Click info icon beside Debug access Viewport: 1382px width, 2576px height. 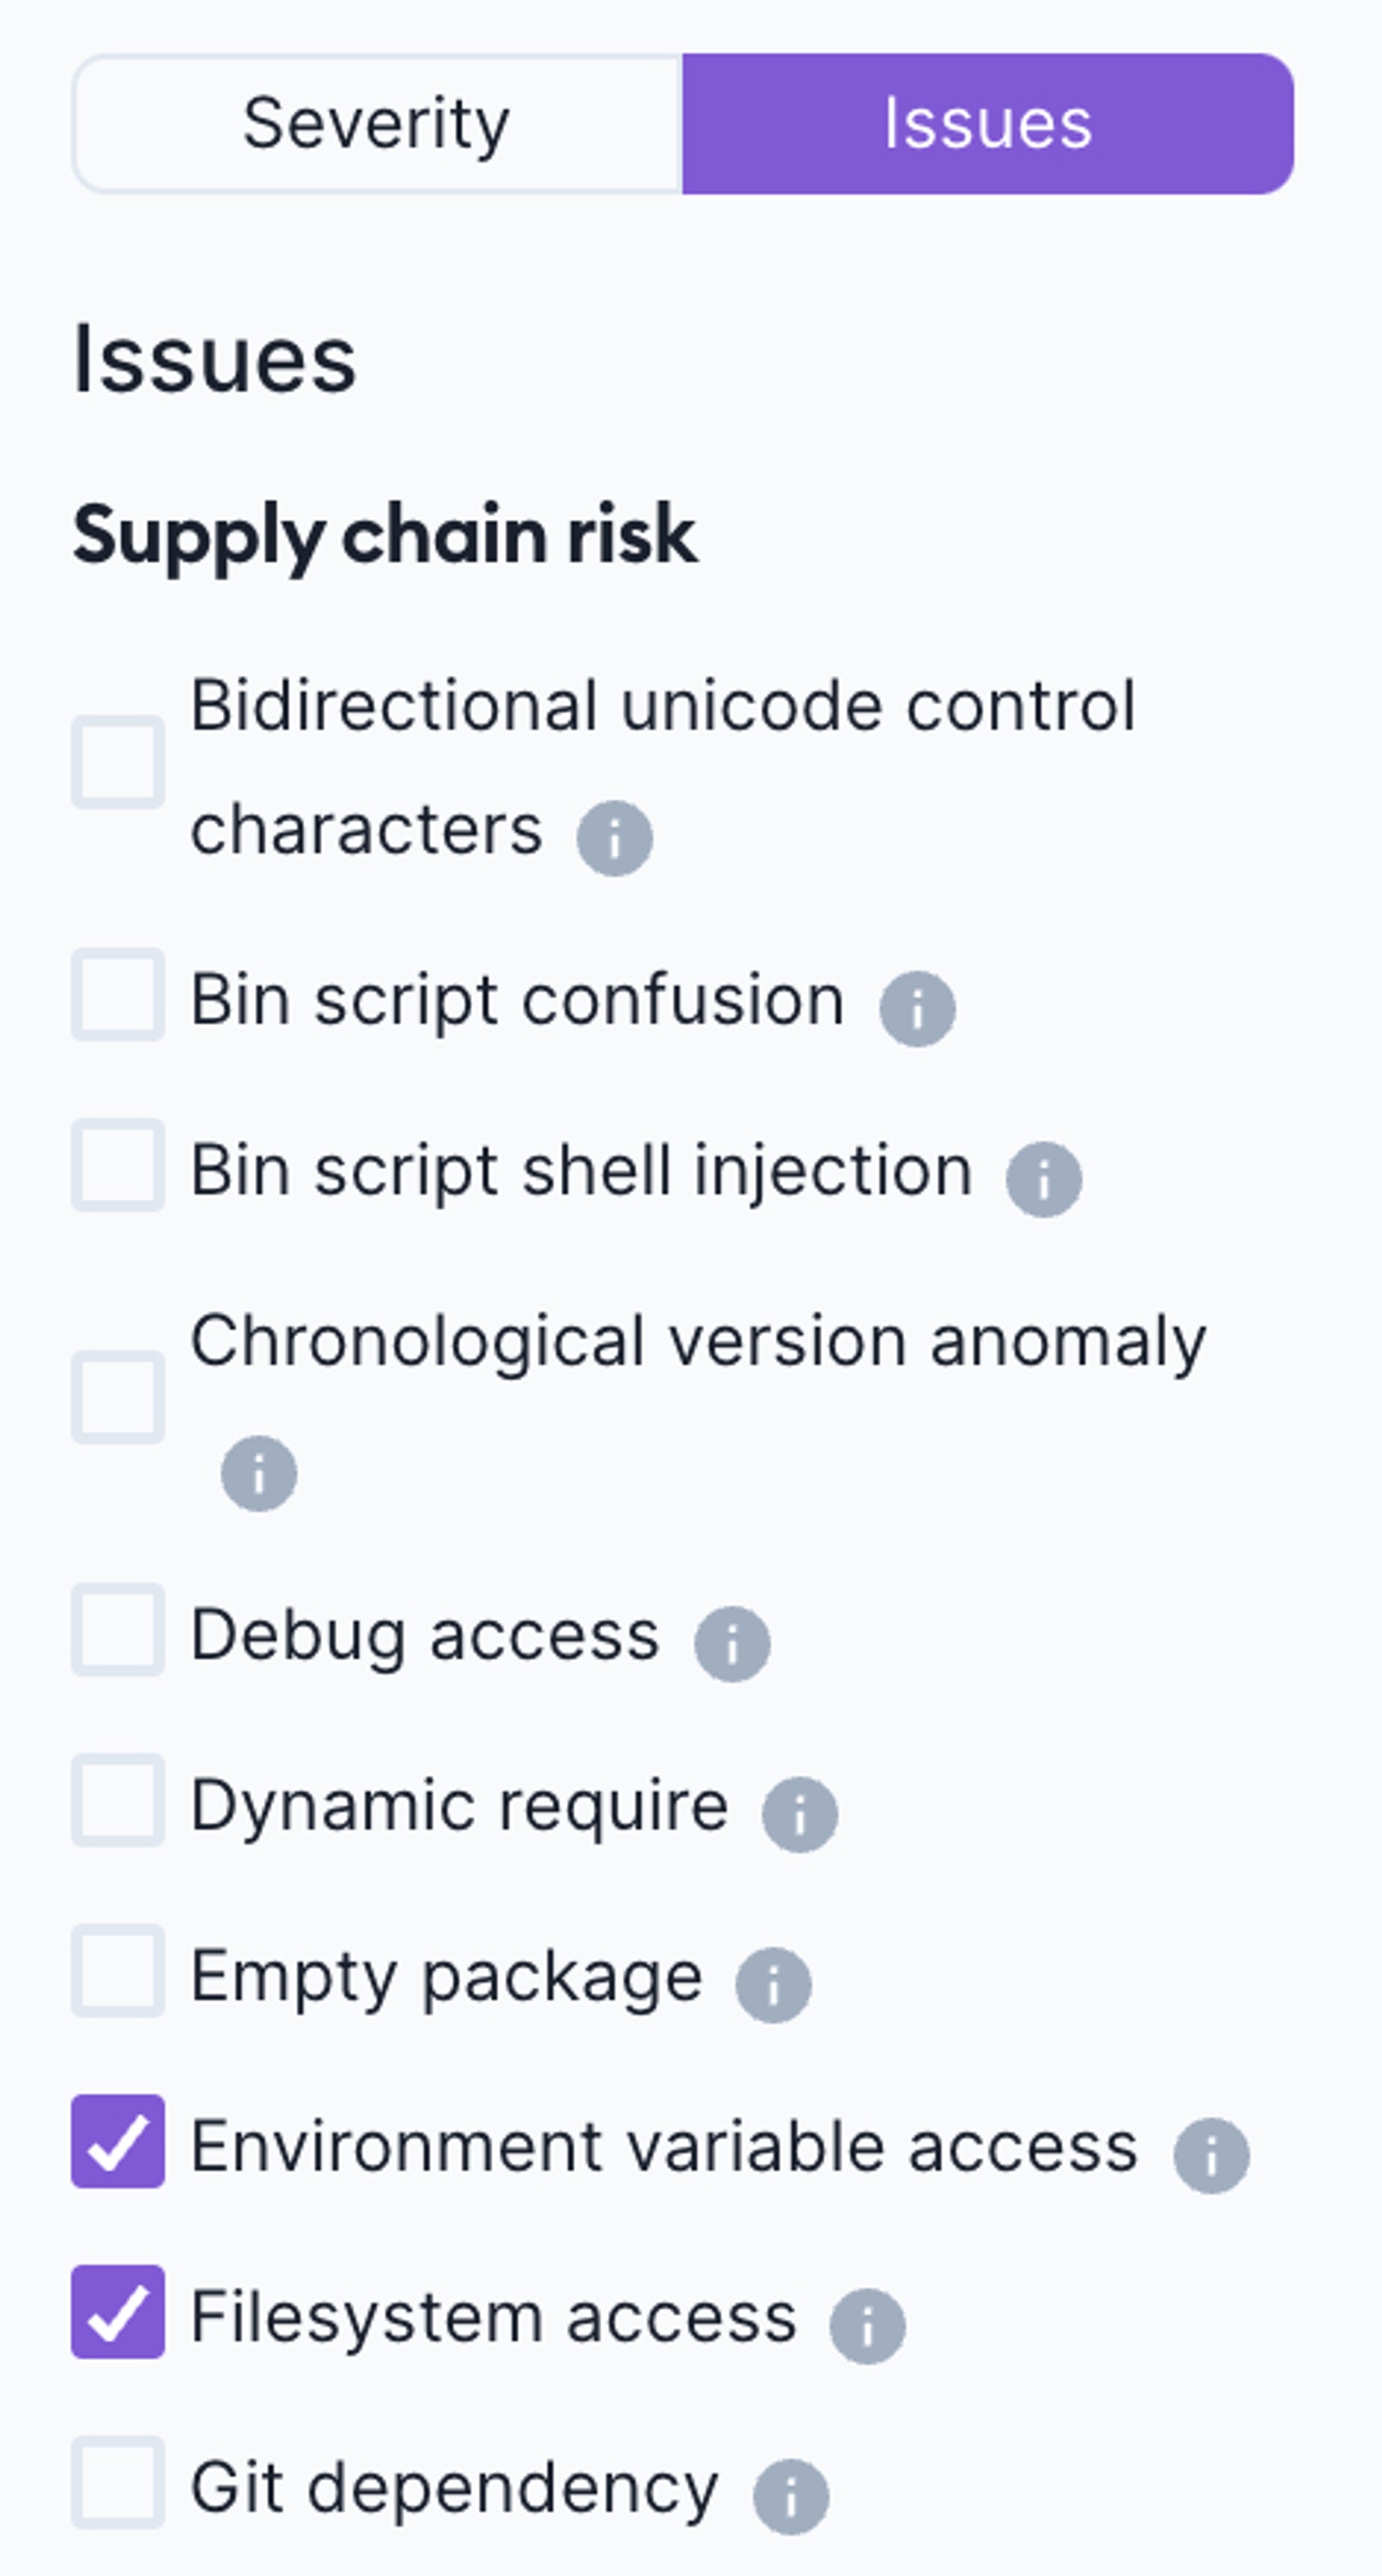pyautogui.click(x=732, y=1644)
